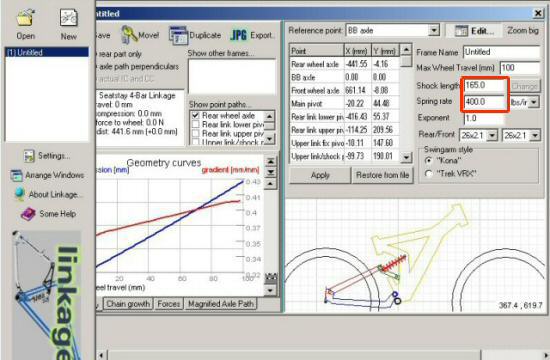Click the Shock length input field

(x=485, y=86)
